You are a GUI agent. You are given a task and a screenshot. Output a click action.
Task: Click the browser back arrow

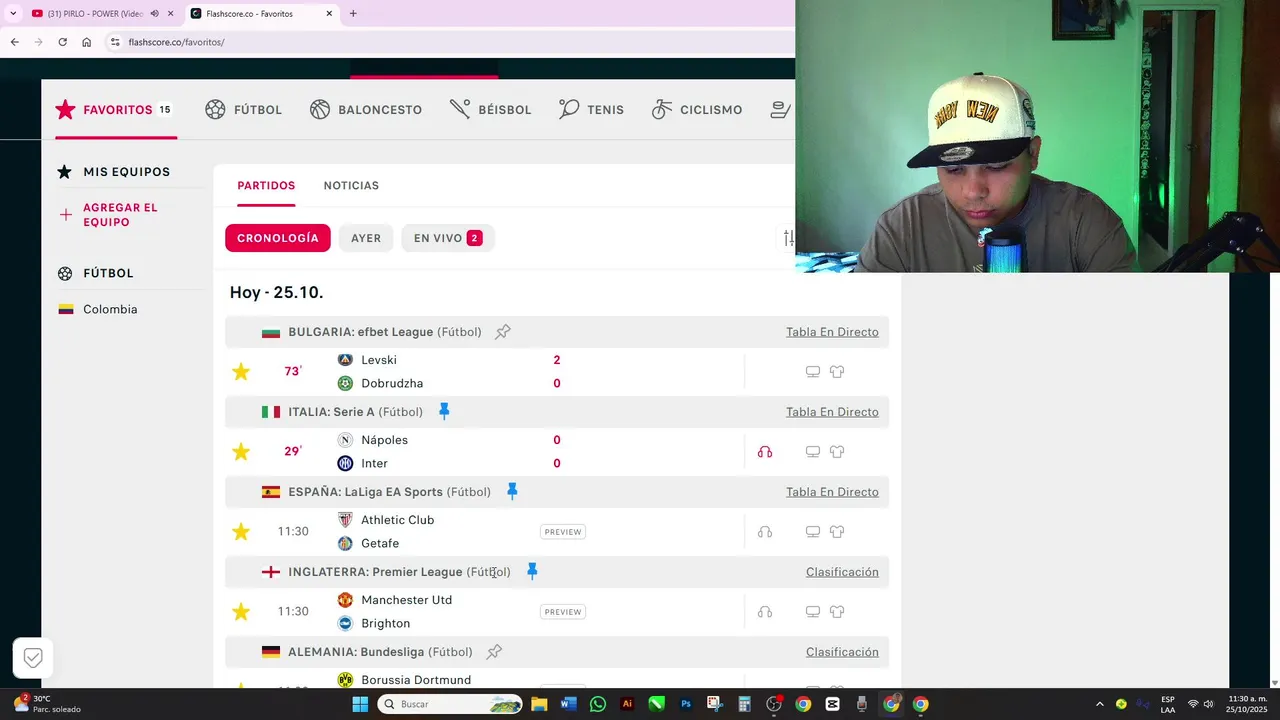(x=14, y=42)
